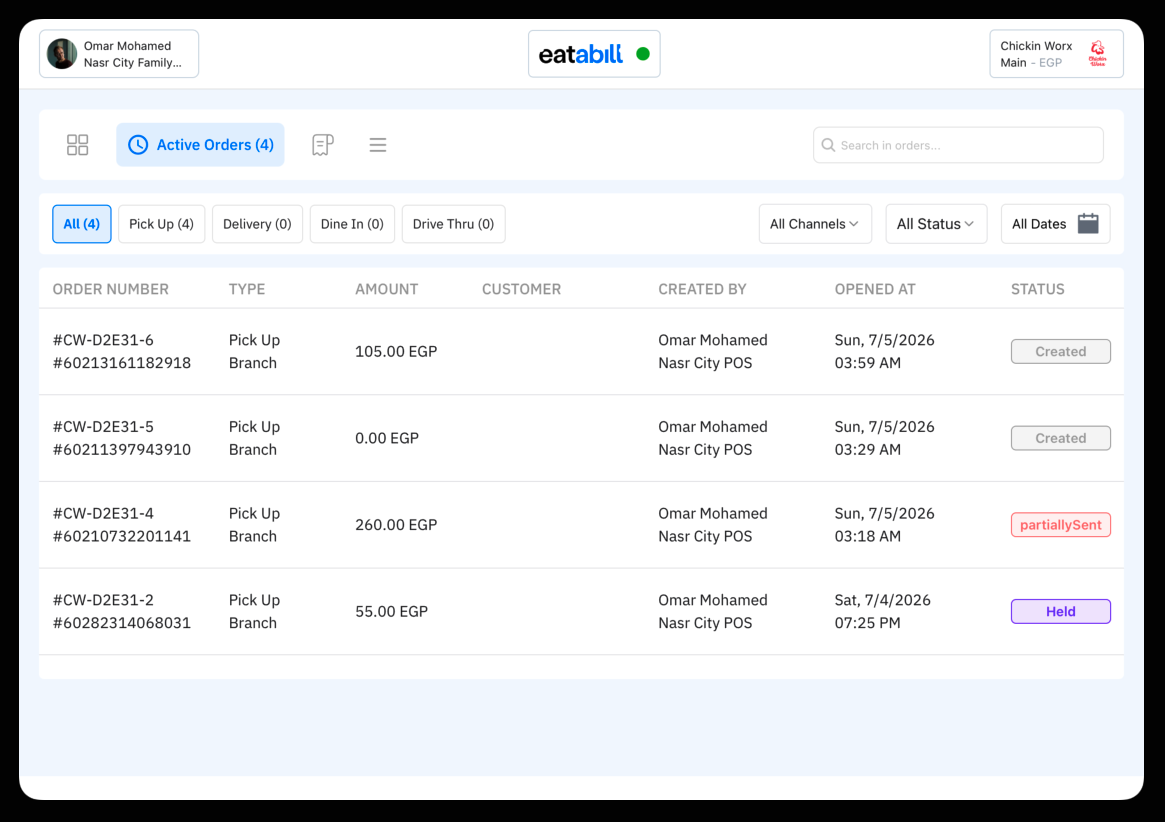Click order id #60282314068031
The height and width of the screenshot is (822, 1165).
click(122, 624)
